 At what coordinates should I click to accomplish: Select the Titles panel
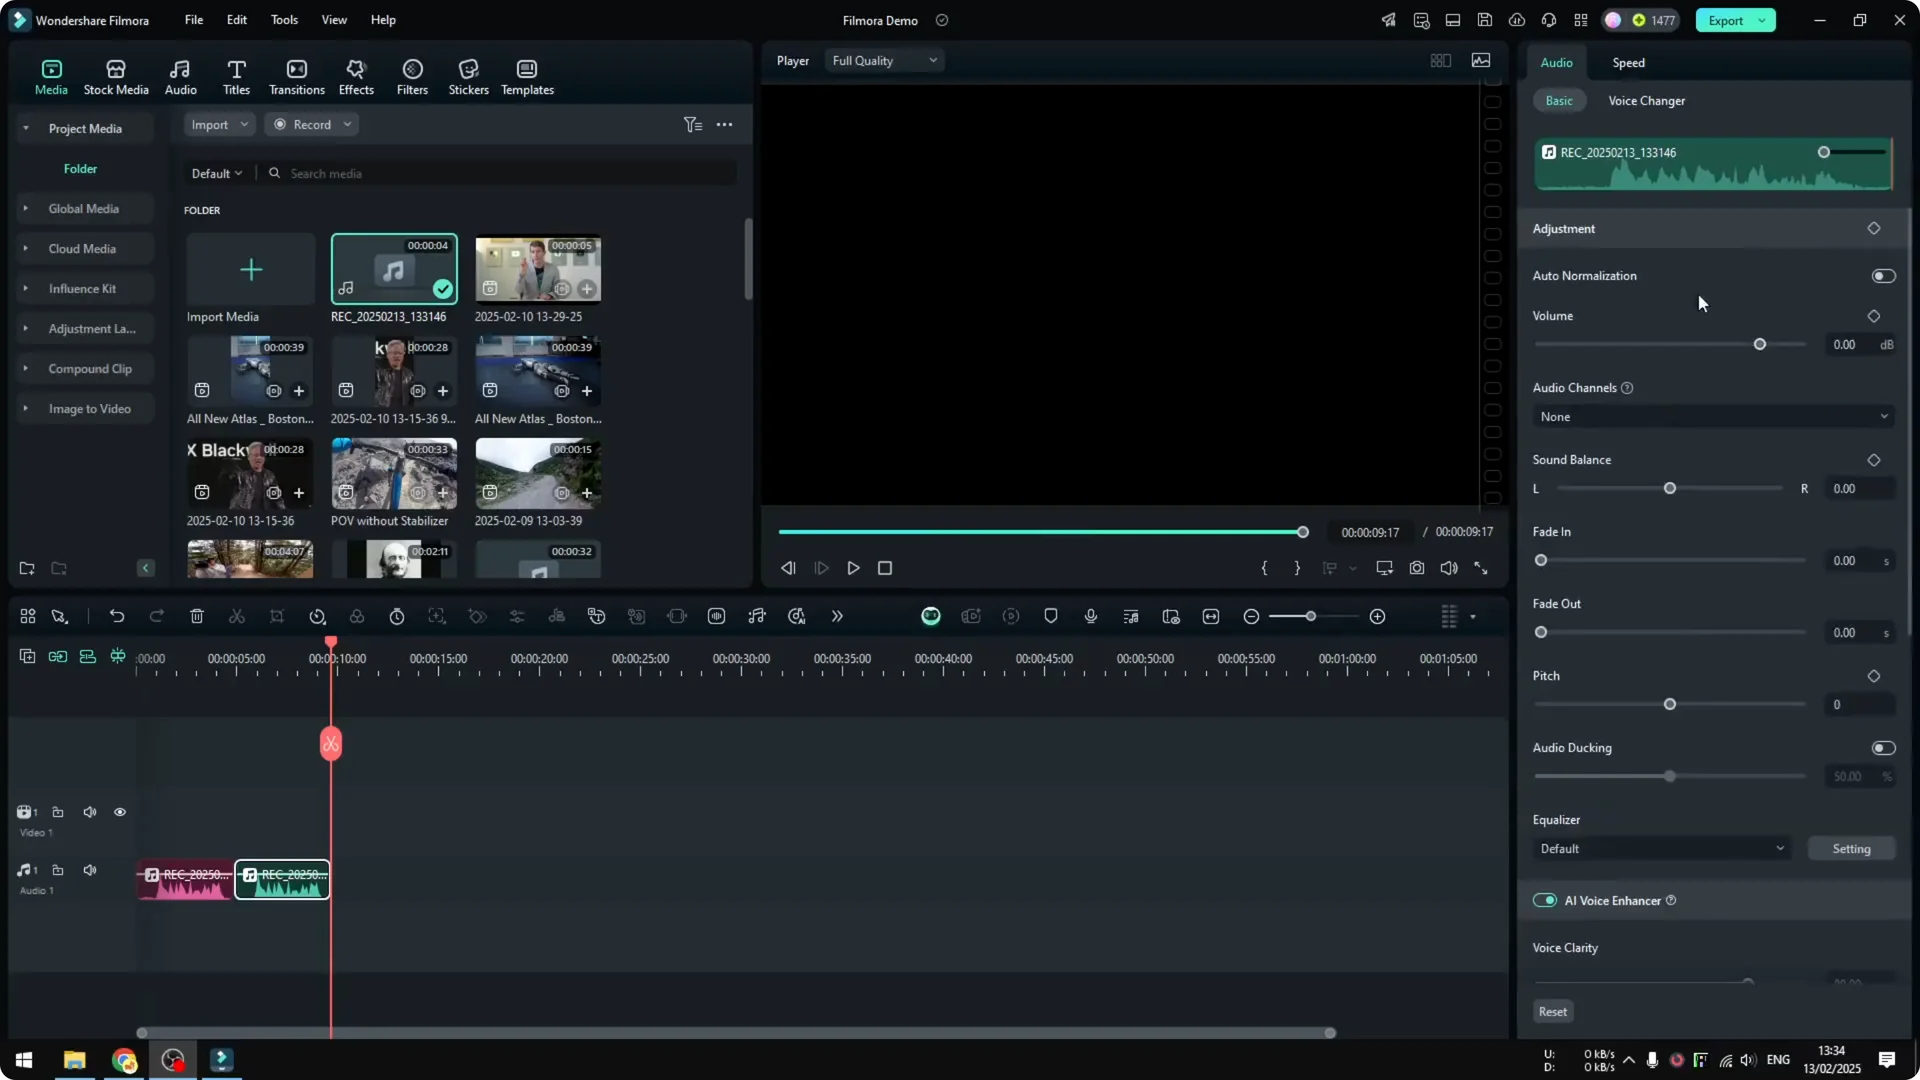[236, 75]
